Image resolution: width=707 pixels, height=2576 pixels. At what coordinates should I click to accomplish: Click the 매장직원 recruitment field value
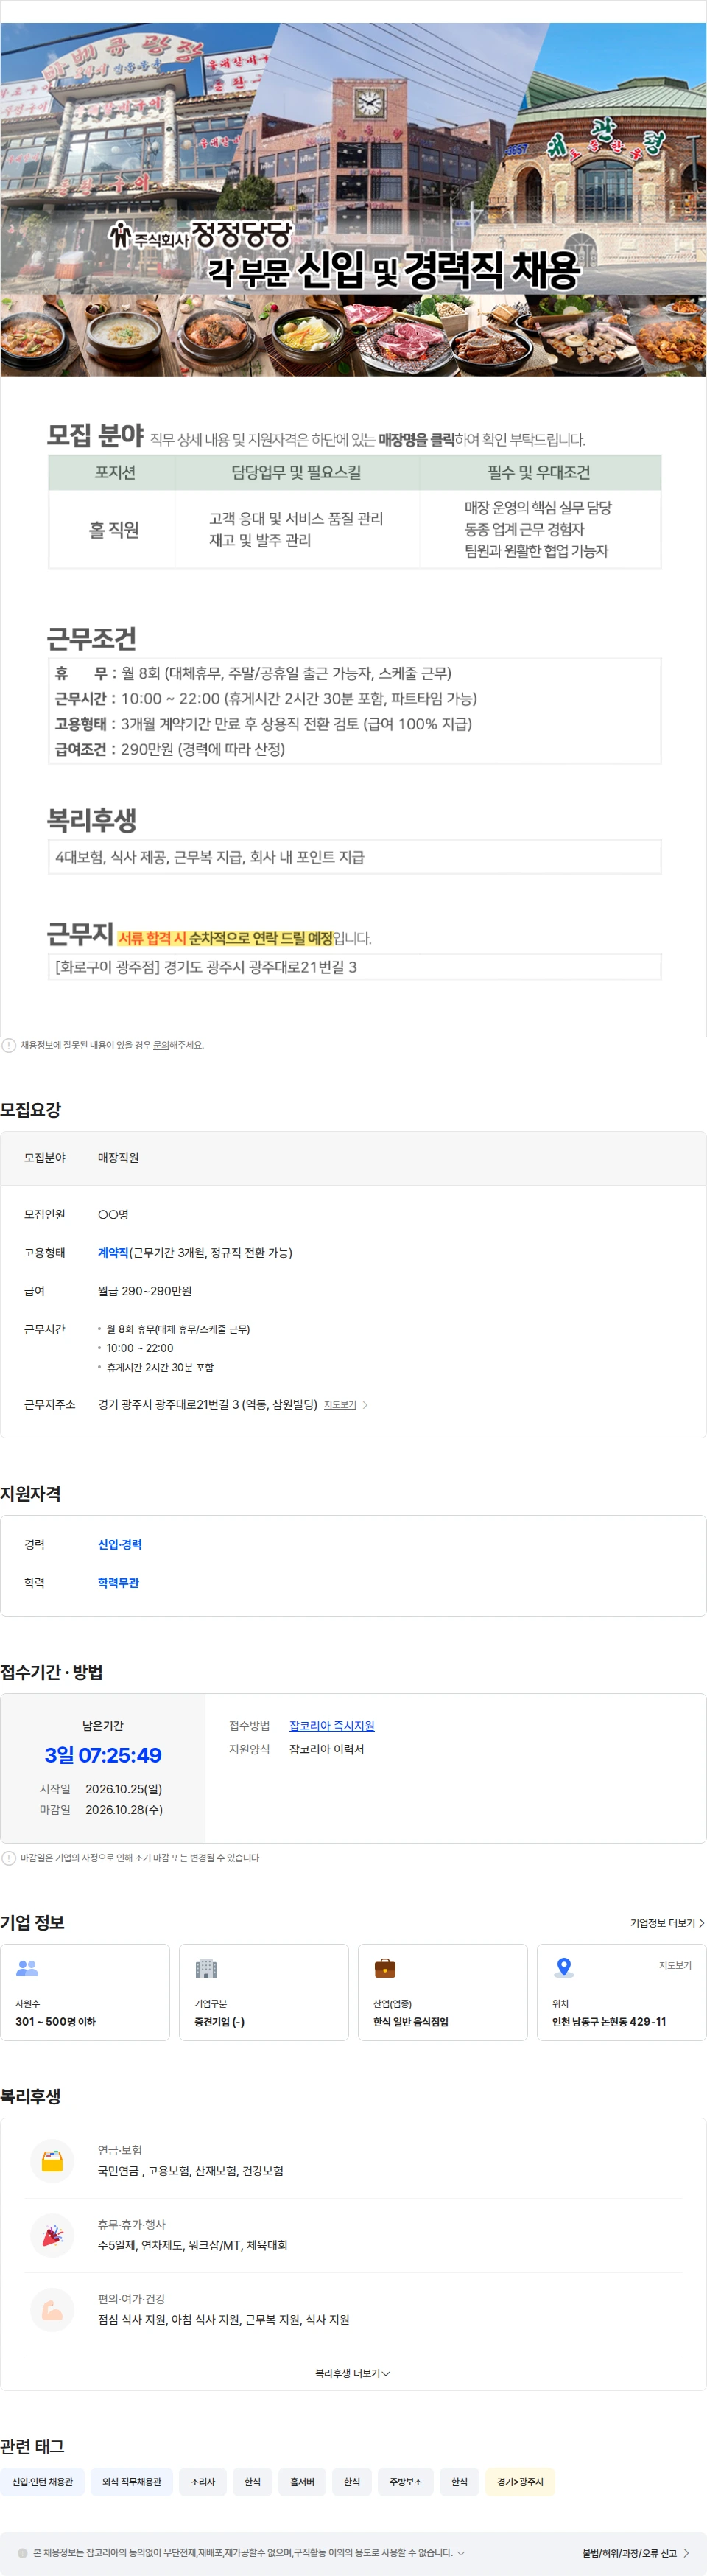click(x=118, y=1157)
